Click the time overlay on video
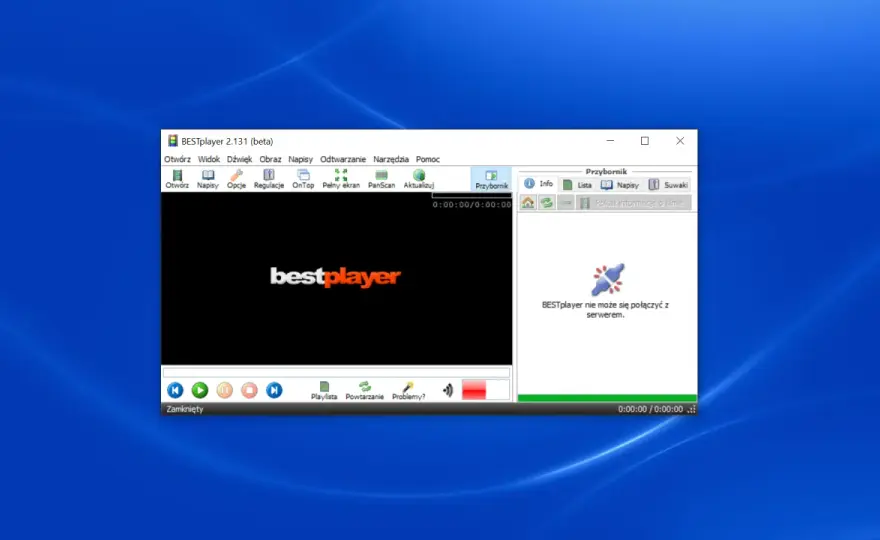The height and width of the screenshot is (540, 880). [x=471, y=205]
